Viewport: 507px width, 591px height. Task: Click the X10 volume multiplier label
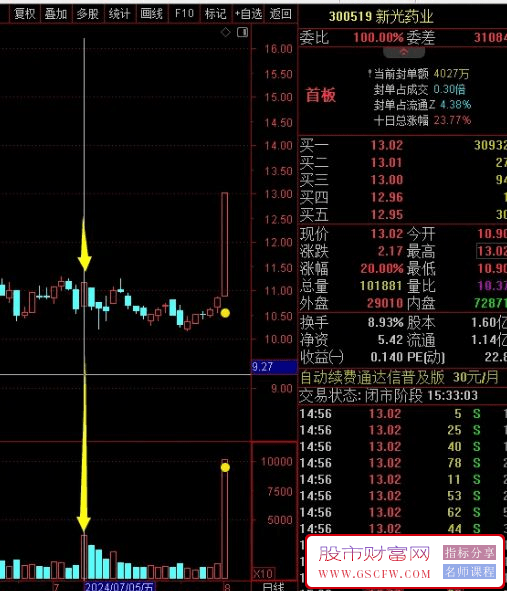click(263, 574)
